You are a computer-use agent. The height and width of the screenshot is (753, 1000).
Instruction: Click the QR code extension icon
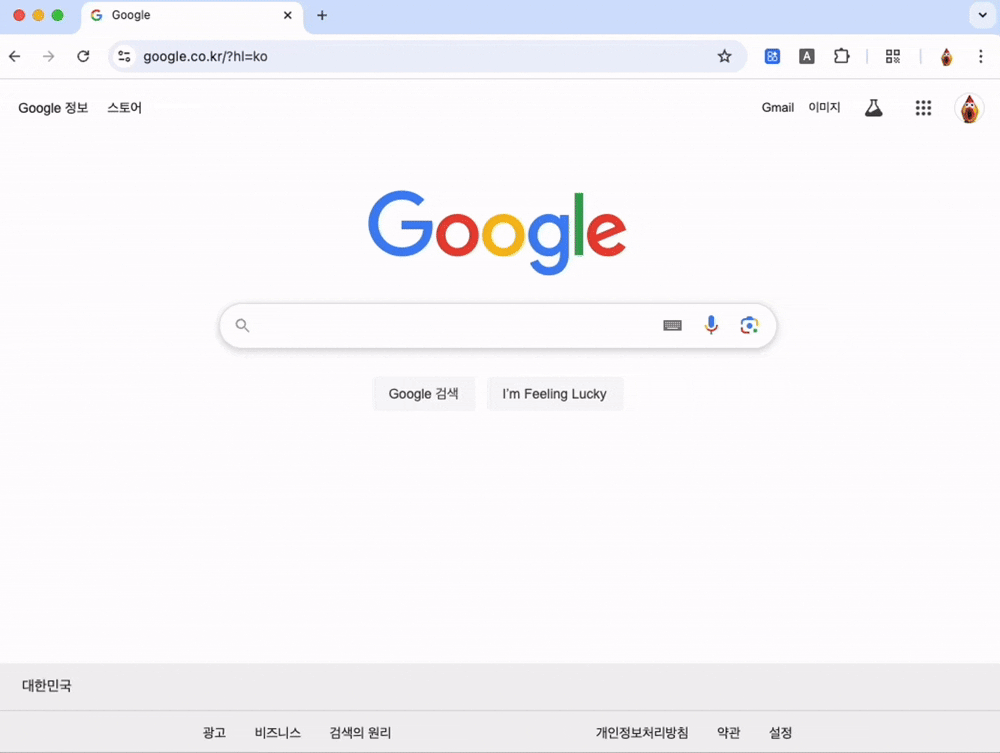[x=892, y=56]
